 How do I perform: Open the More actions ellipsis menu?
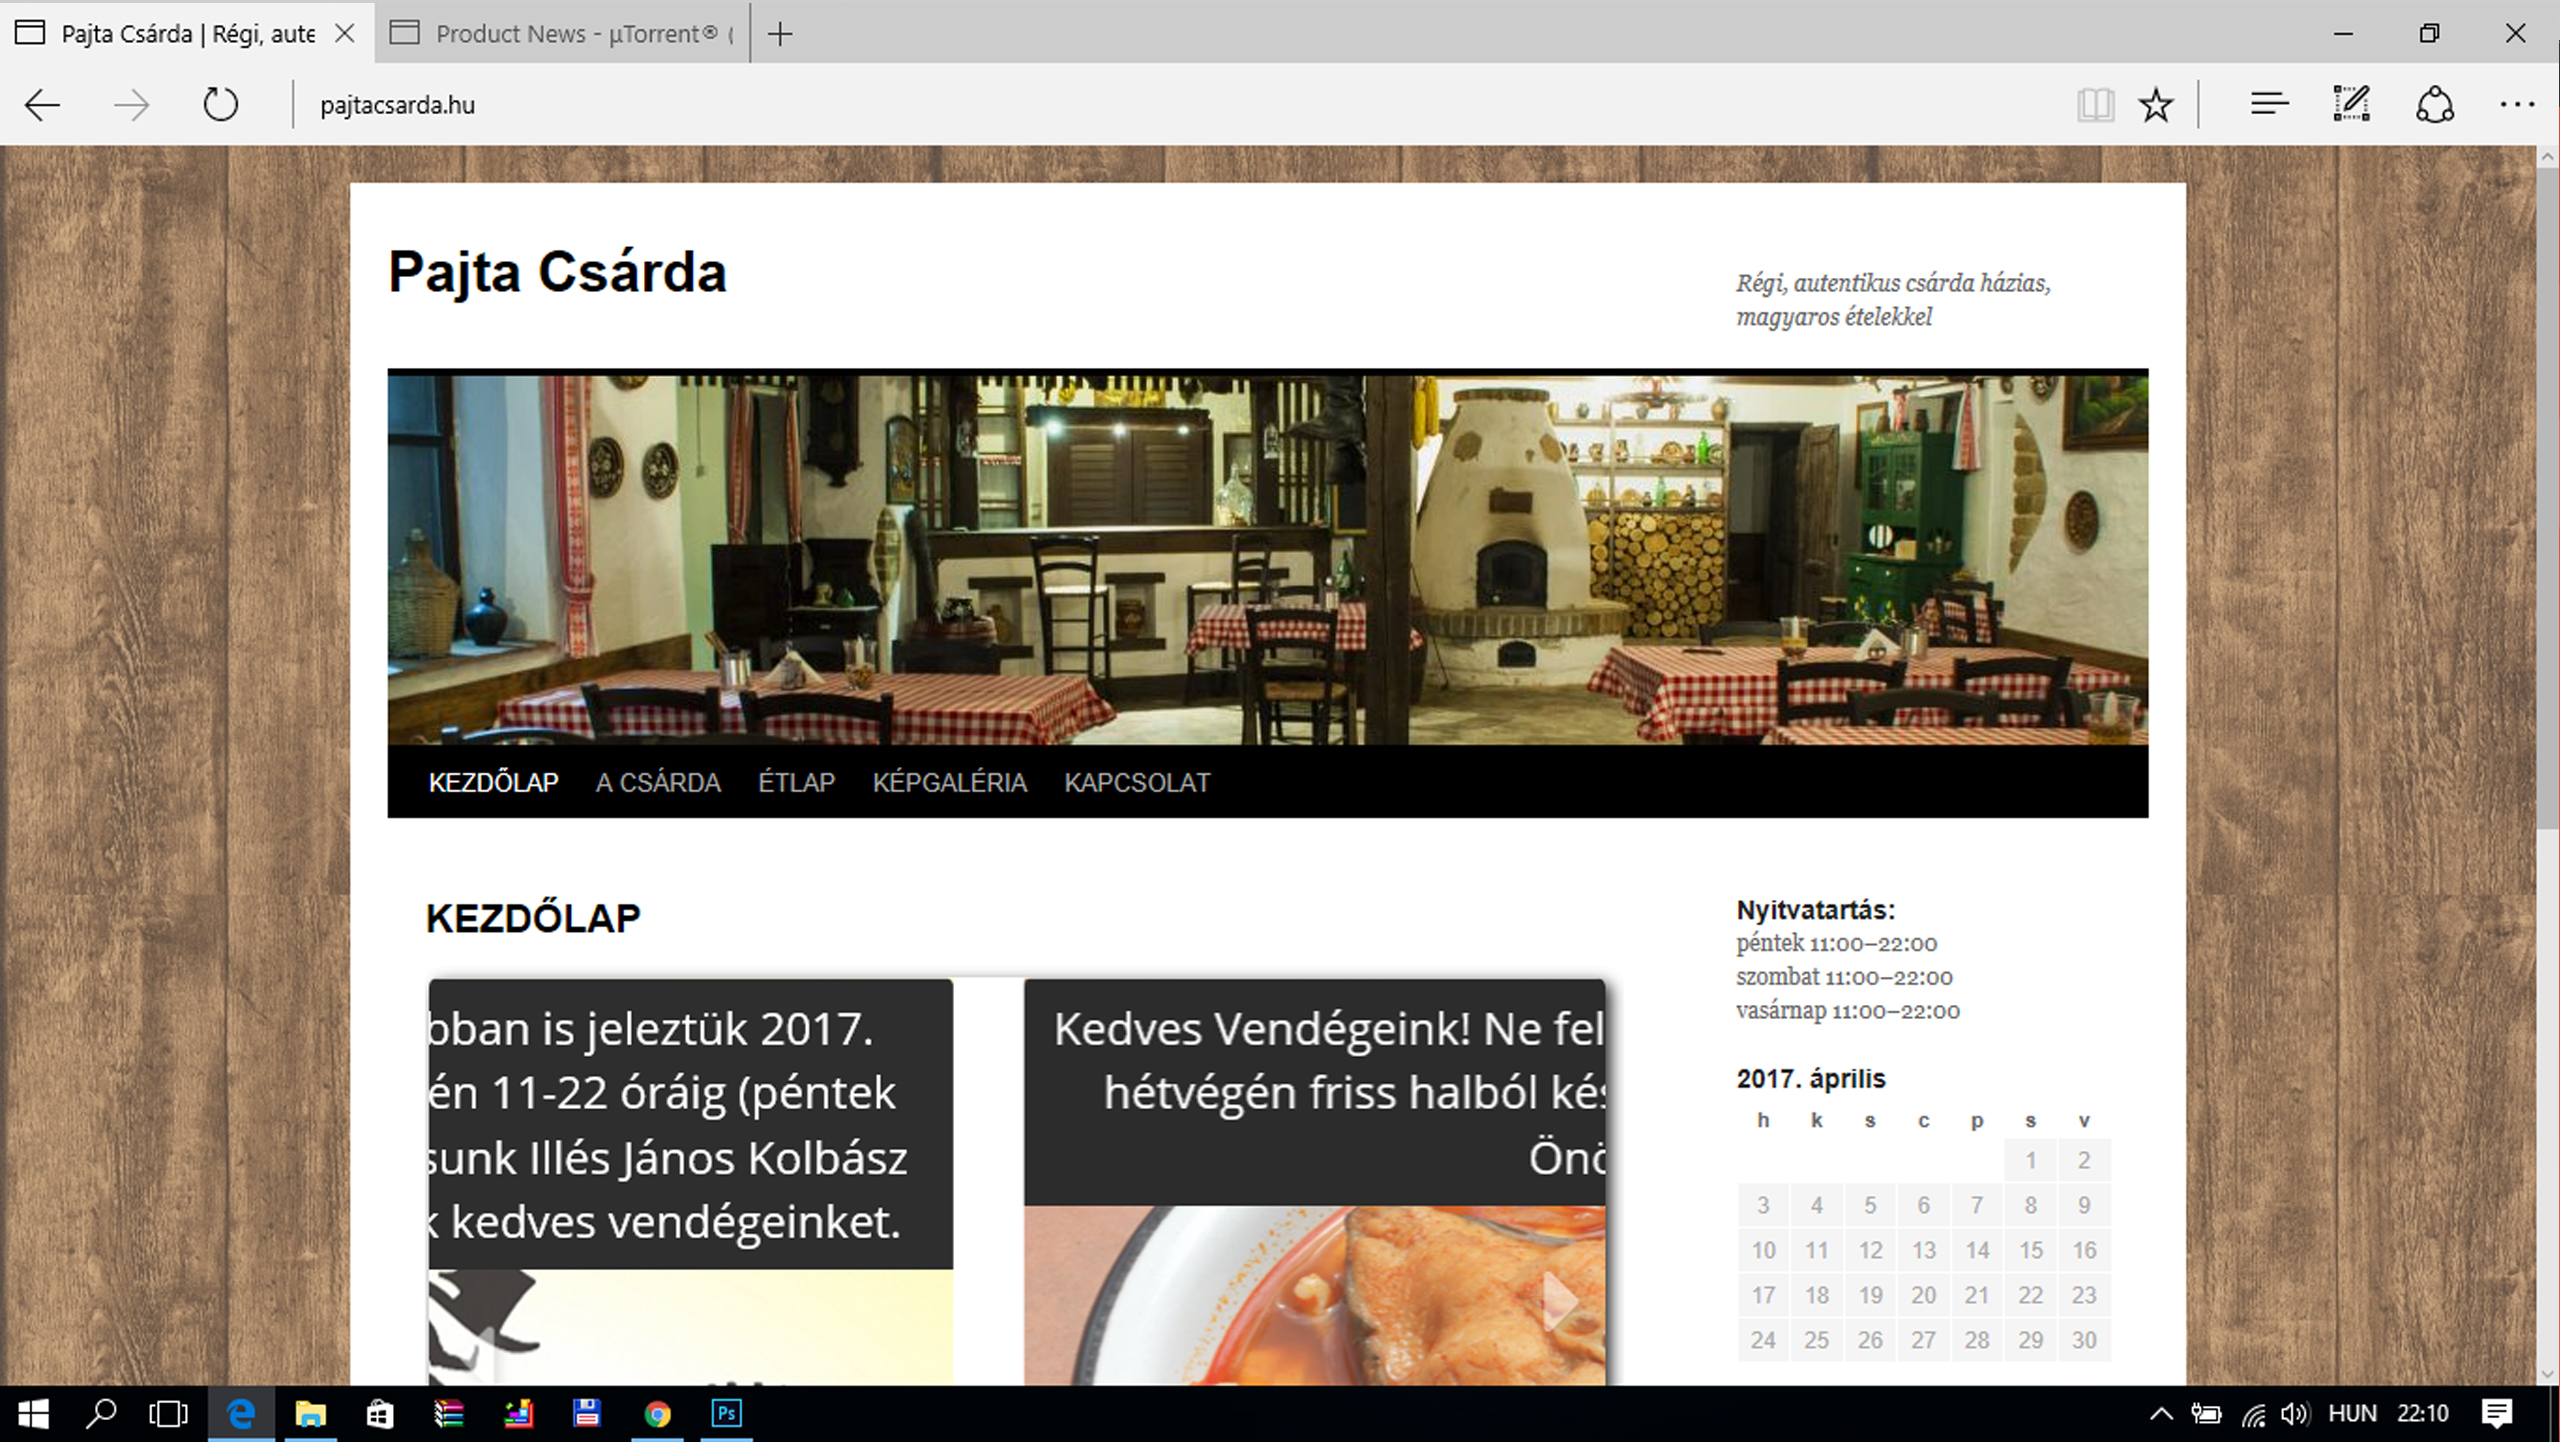pos(2517,105)
